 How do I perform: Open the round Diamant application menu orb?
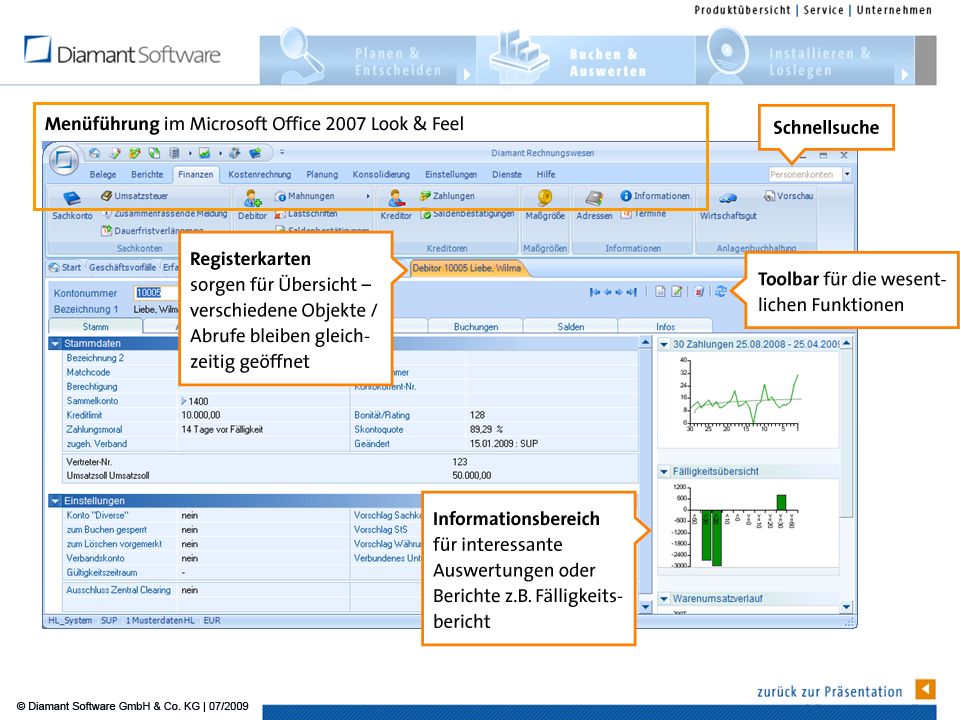[64, 160]
